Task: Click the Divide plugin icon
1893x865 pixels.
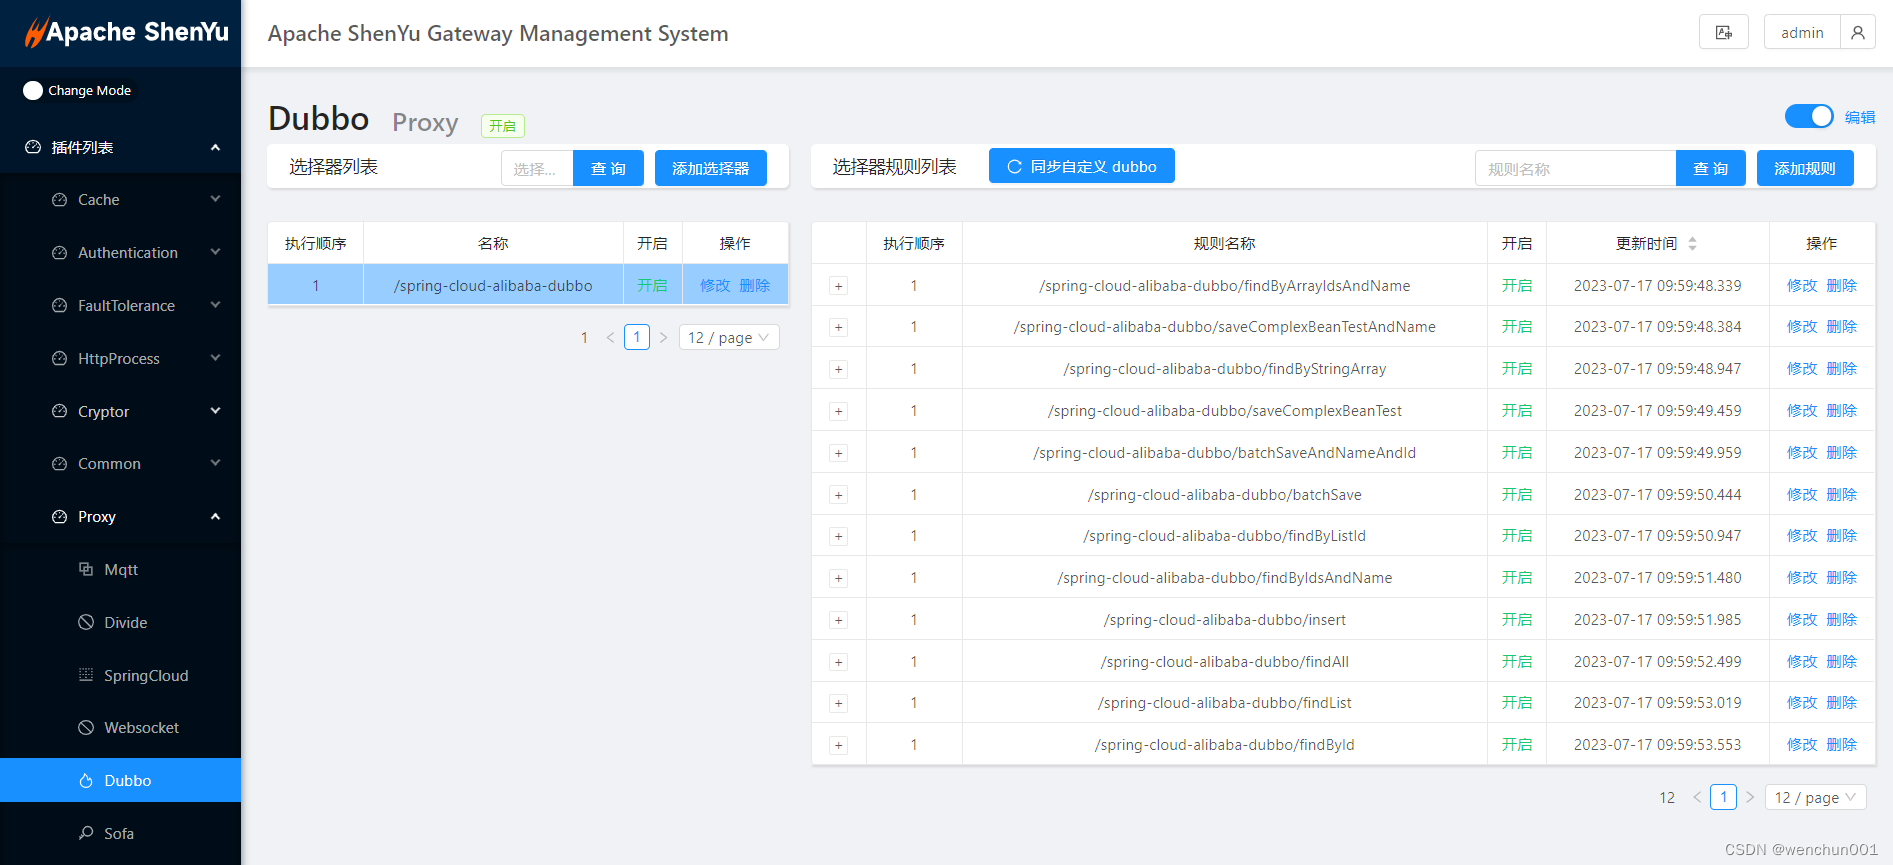Action: click(86, 622)
